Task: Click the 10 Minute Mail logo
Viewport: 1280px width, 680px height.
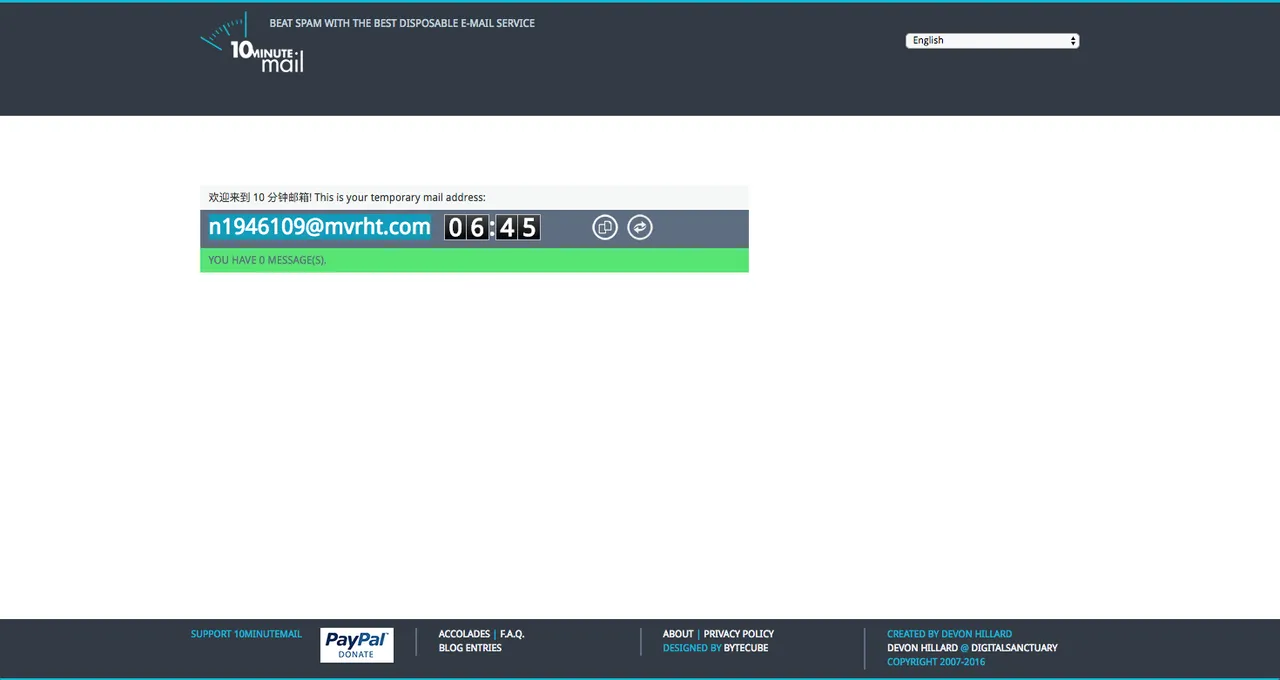Action: tap(252, 43)
